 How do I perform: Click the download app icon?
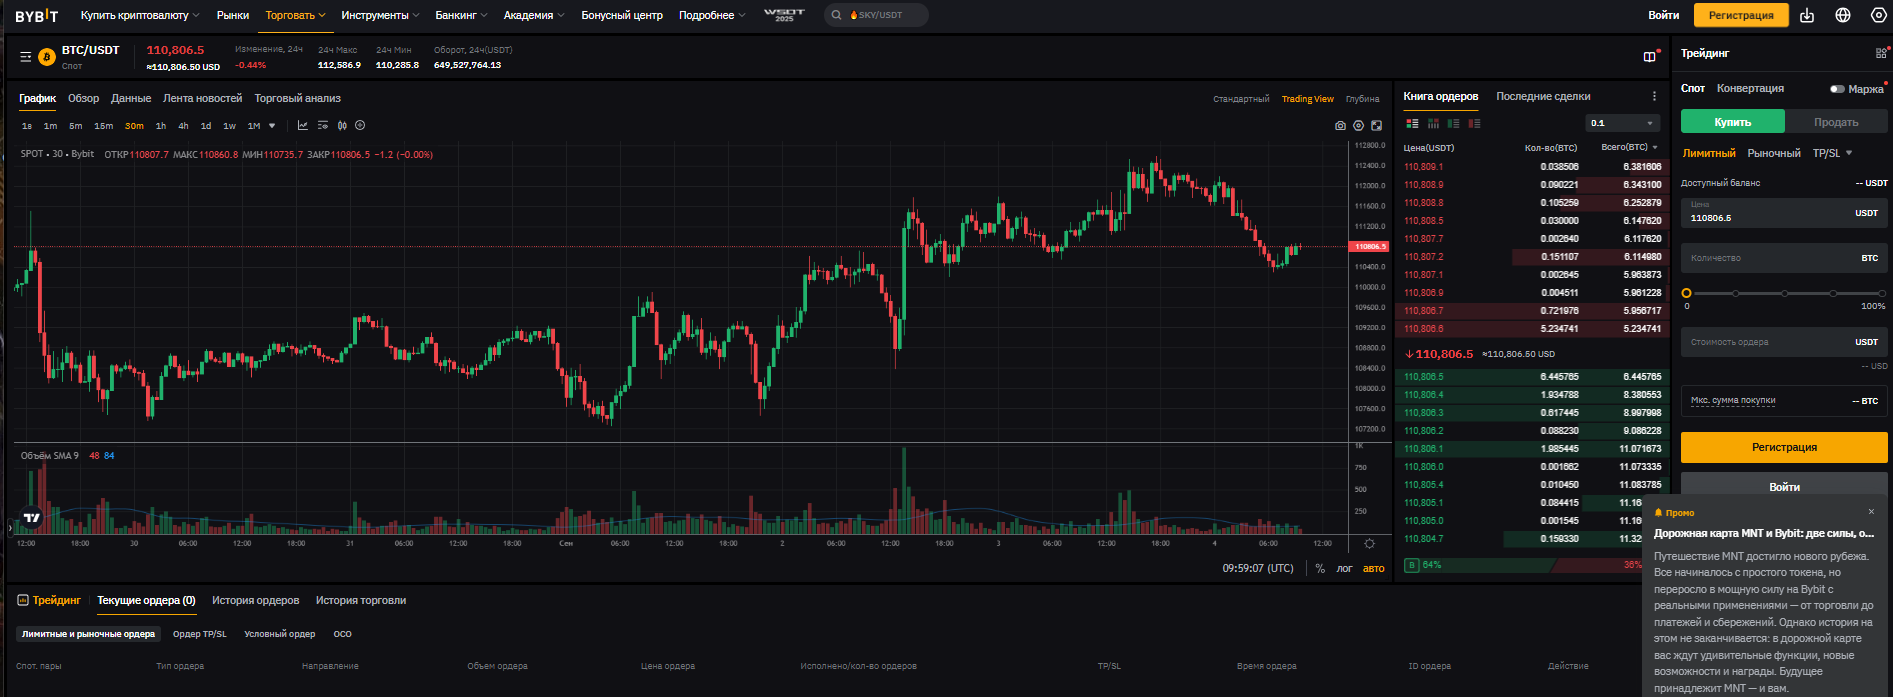click(x=1806, y=15)
